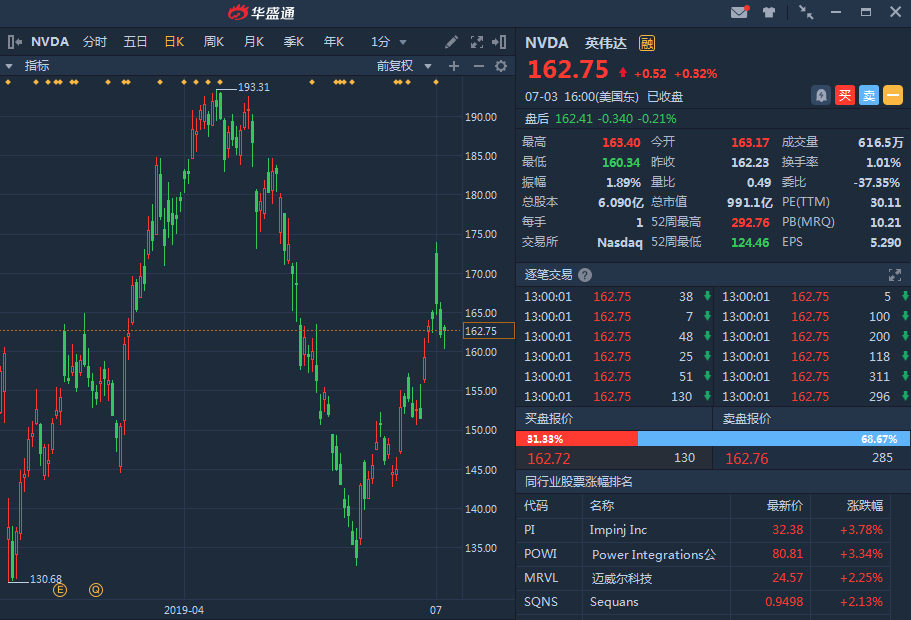
Task: Open the skin theme shirt icon
Action: tap(769, 13)
